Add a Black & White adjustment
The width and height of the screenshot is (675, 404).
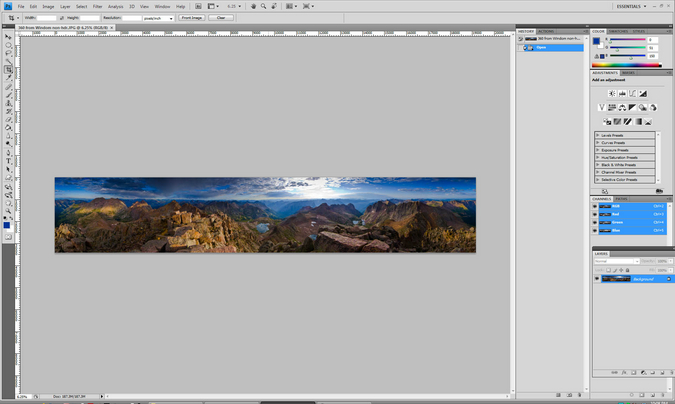coord(632,107)
